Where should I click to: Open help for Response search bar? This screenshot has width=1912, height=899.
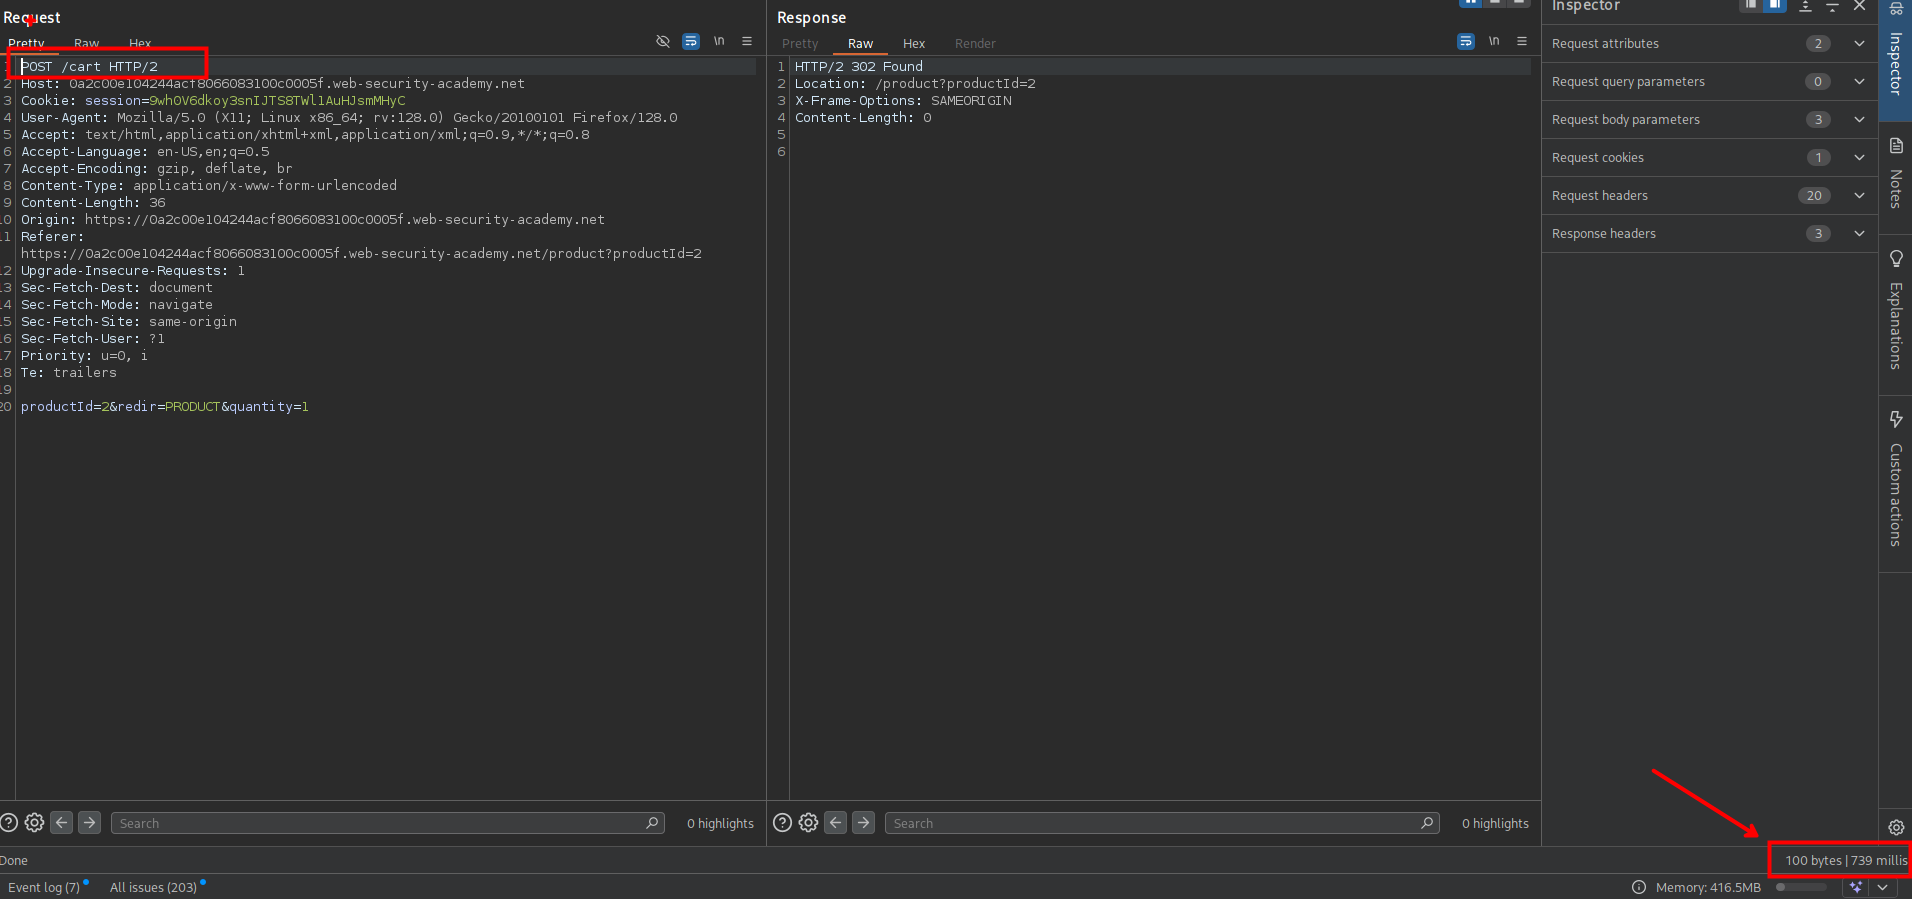click(x=783, y=822)
